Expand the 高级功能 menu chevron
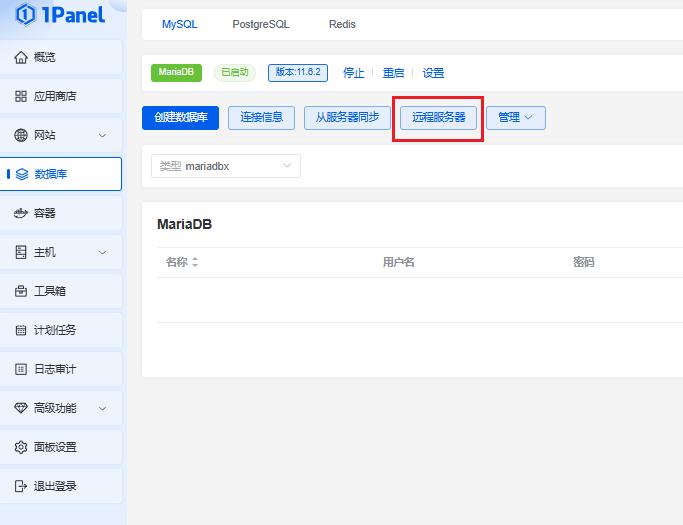Viewport: 683px width, 525px height. 102,409
